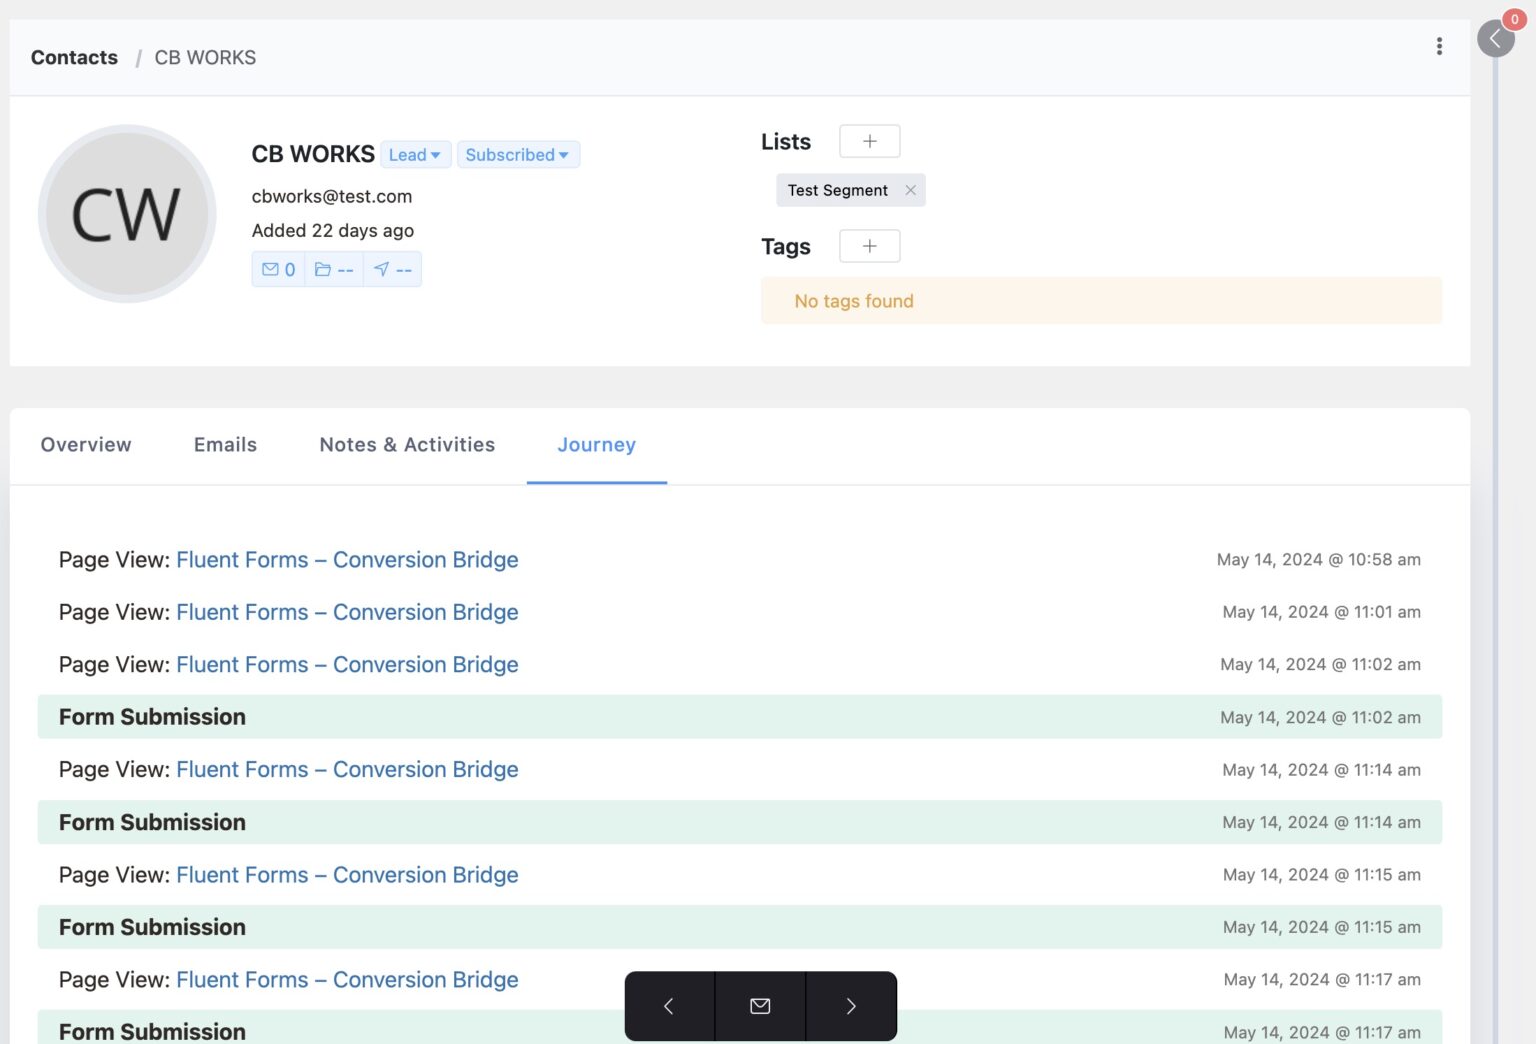Open the three-dot options menu
Image resolution: width=1536 pixels, height=1044 pixels.
(x=1439, y=46)
